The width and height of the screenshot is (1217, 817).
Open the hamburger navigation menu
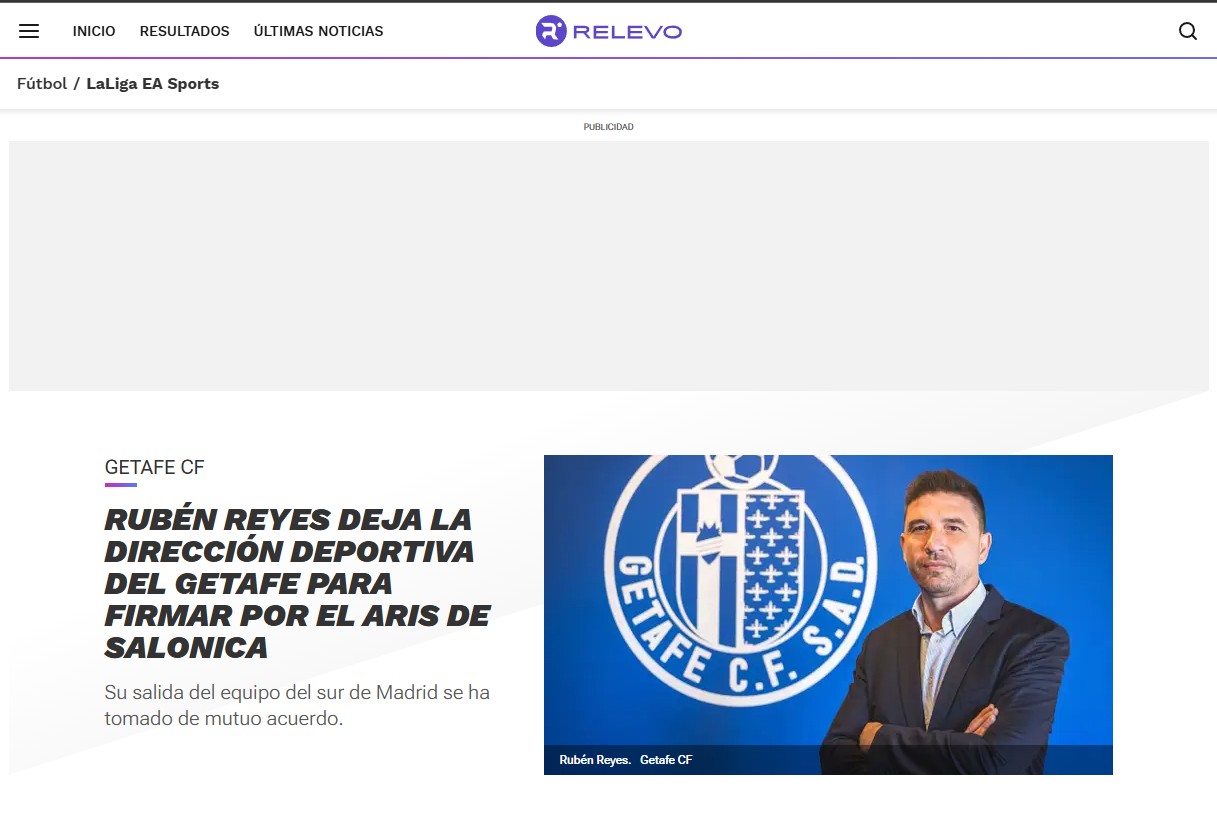[x=29, y=31]
